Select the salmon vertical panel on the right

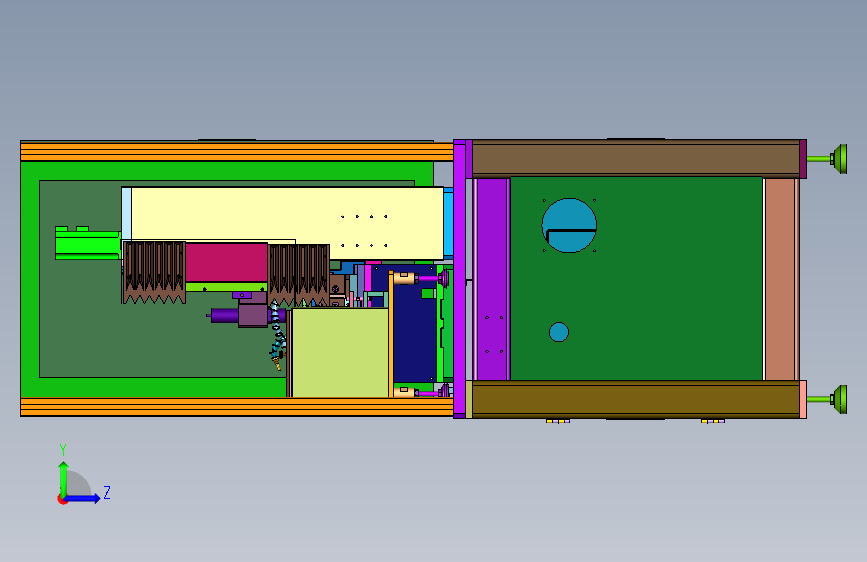tap(780, 279)
